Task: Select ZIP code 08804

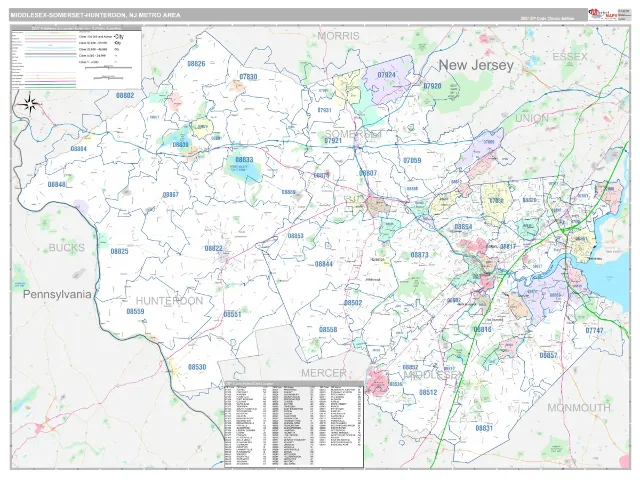Action: pos(78,149)
